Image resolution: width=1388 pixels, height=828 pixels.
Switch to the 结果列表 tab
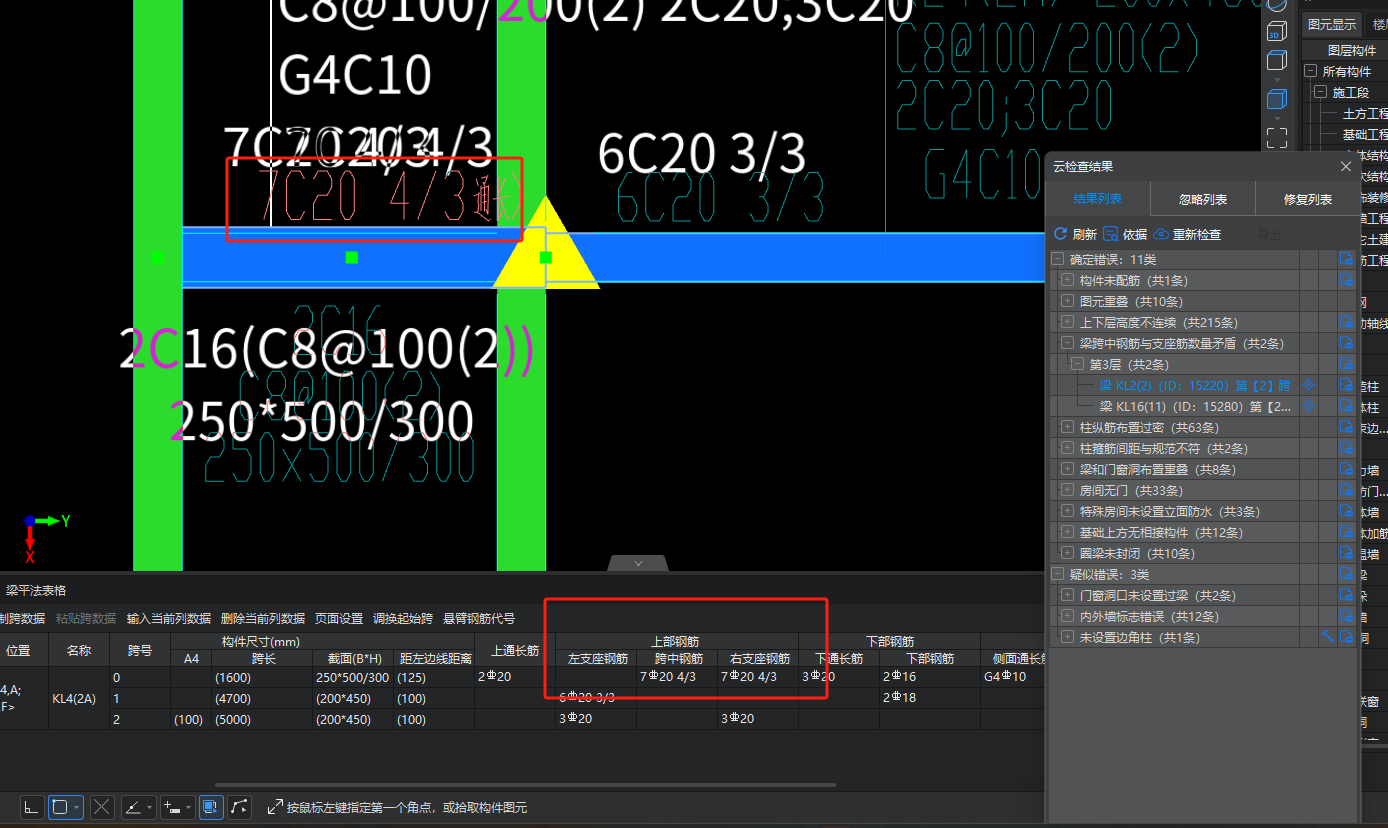(x=1098, y=199)
